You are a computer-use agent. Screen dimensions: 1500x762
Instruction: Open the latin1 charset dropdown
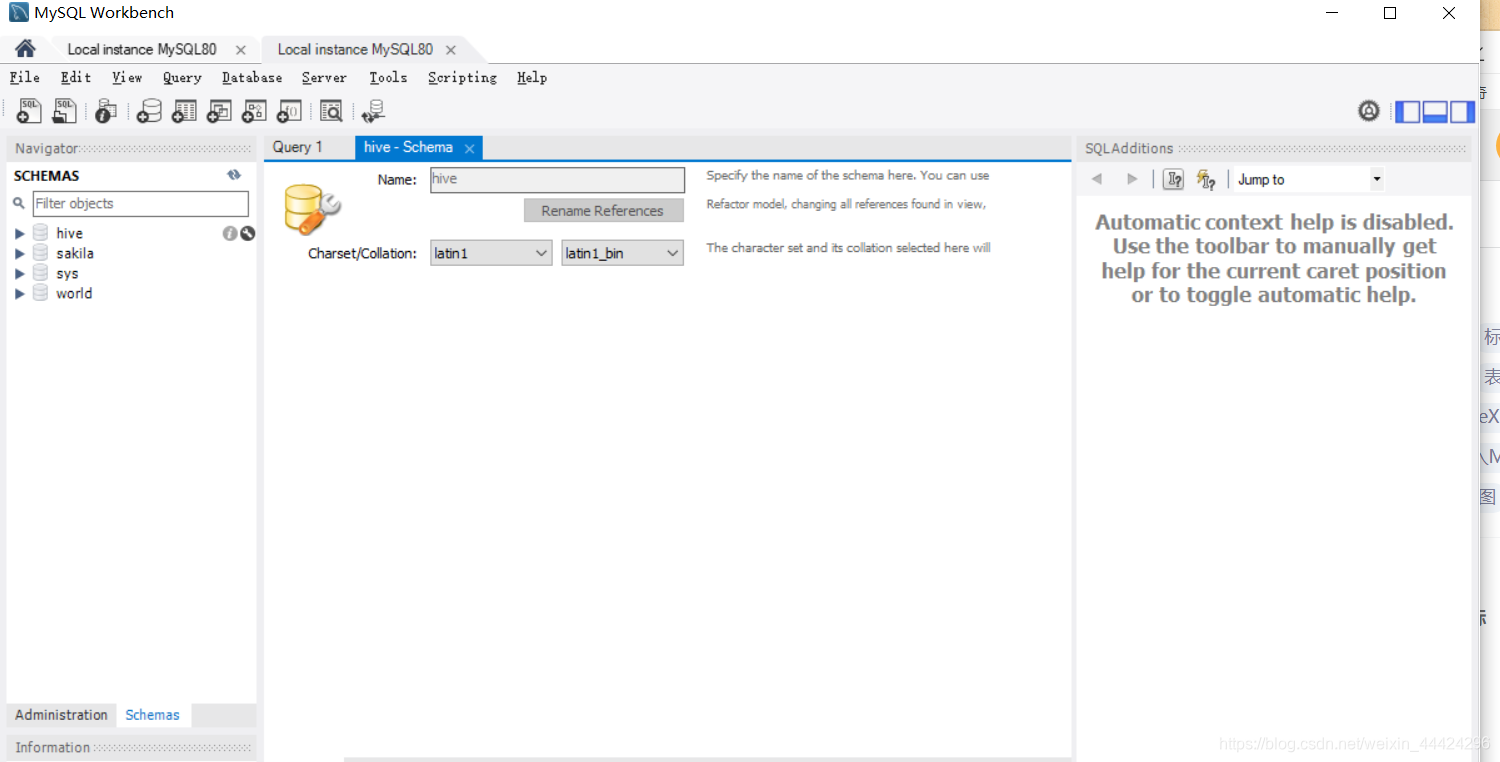click(x=491, y=253)
